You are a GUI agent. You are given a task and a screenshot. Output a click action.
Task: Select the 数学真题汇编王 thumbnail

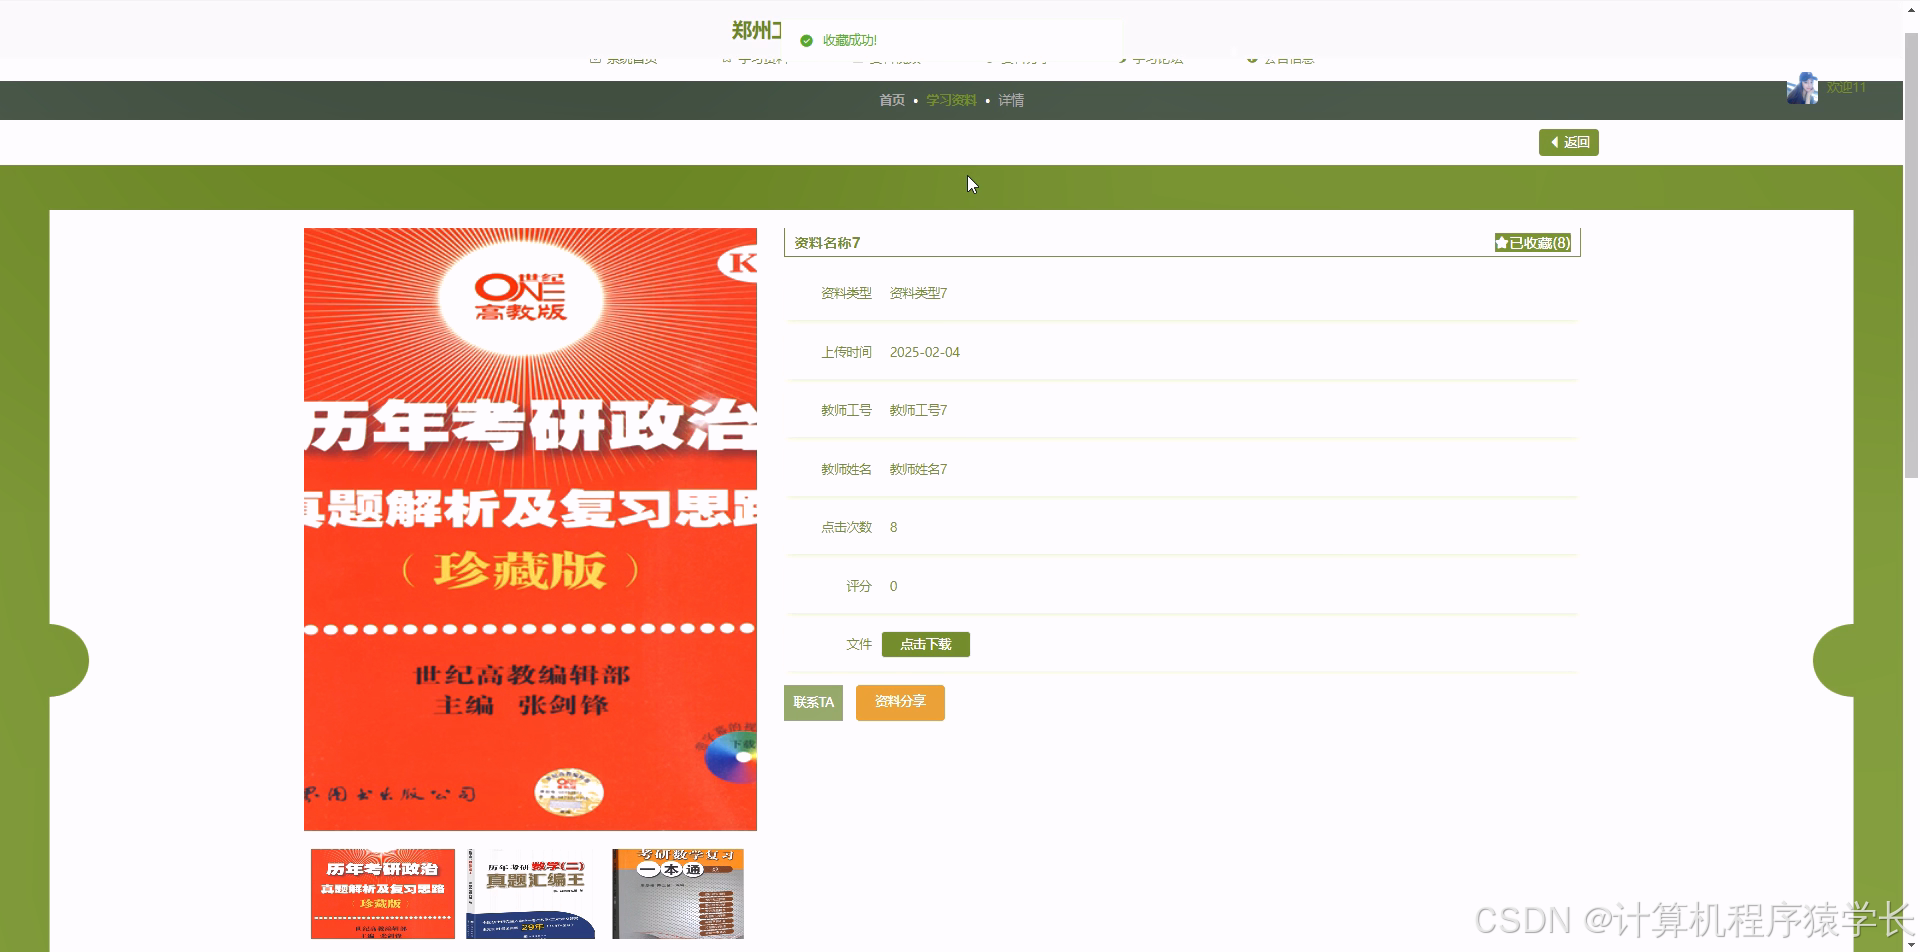pyautogui.click(x=529, y=893)
